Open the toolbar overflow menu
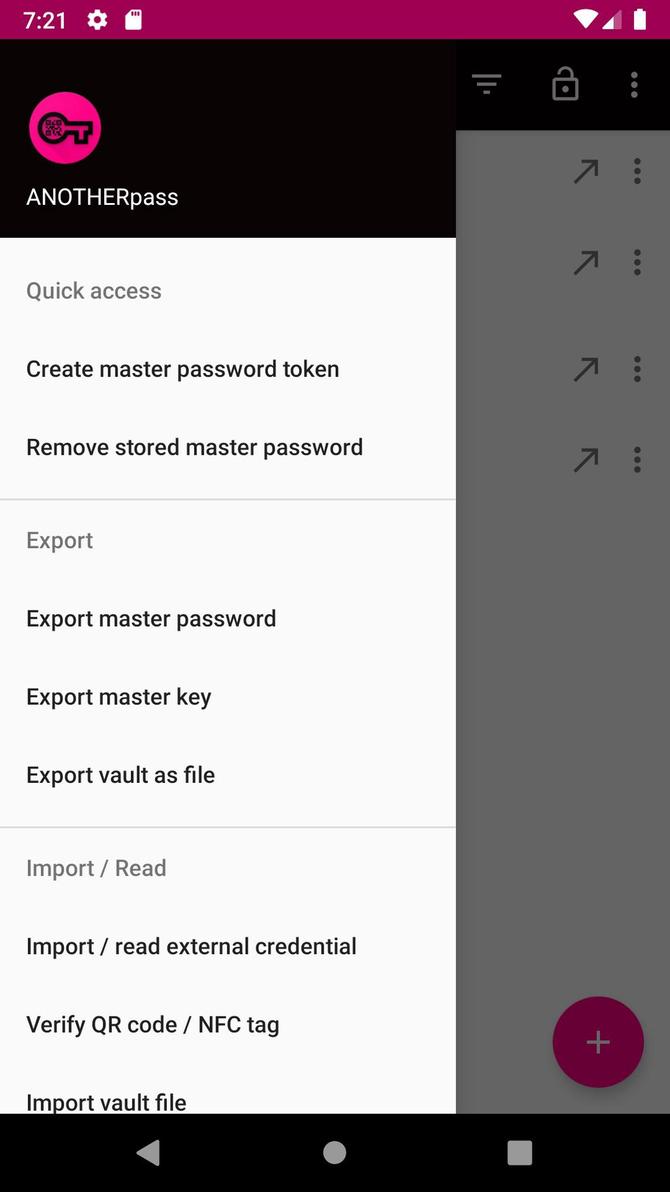The image size is (670, 1192). pos(634,84)
